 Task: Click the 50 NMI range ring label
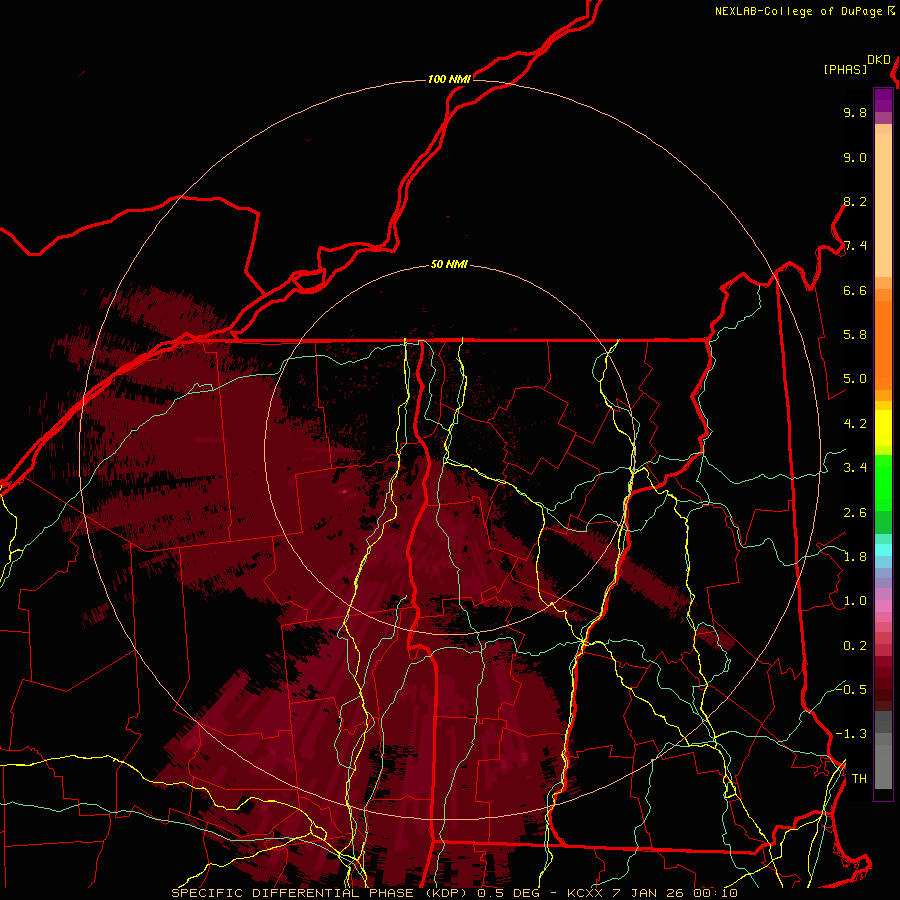[449, 265]
